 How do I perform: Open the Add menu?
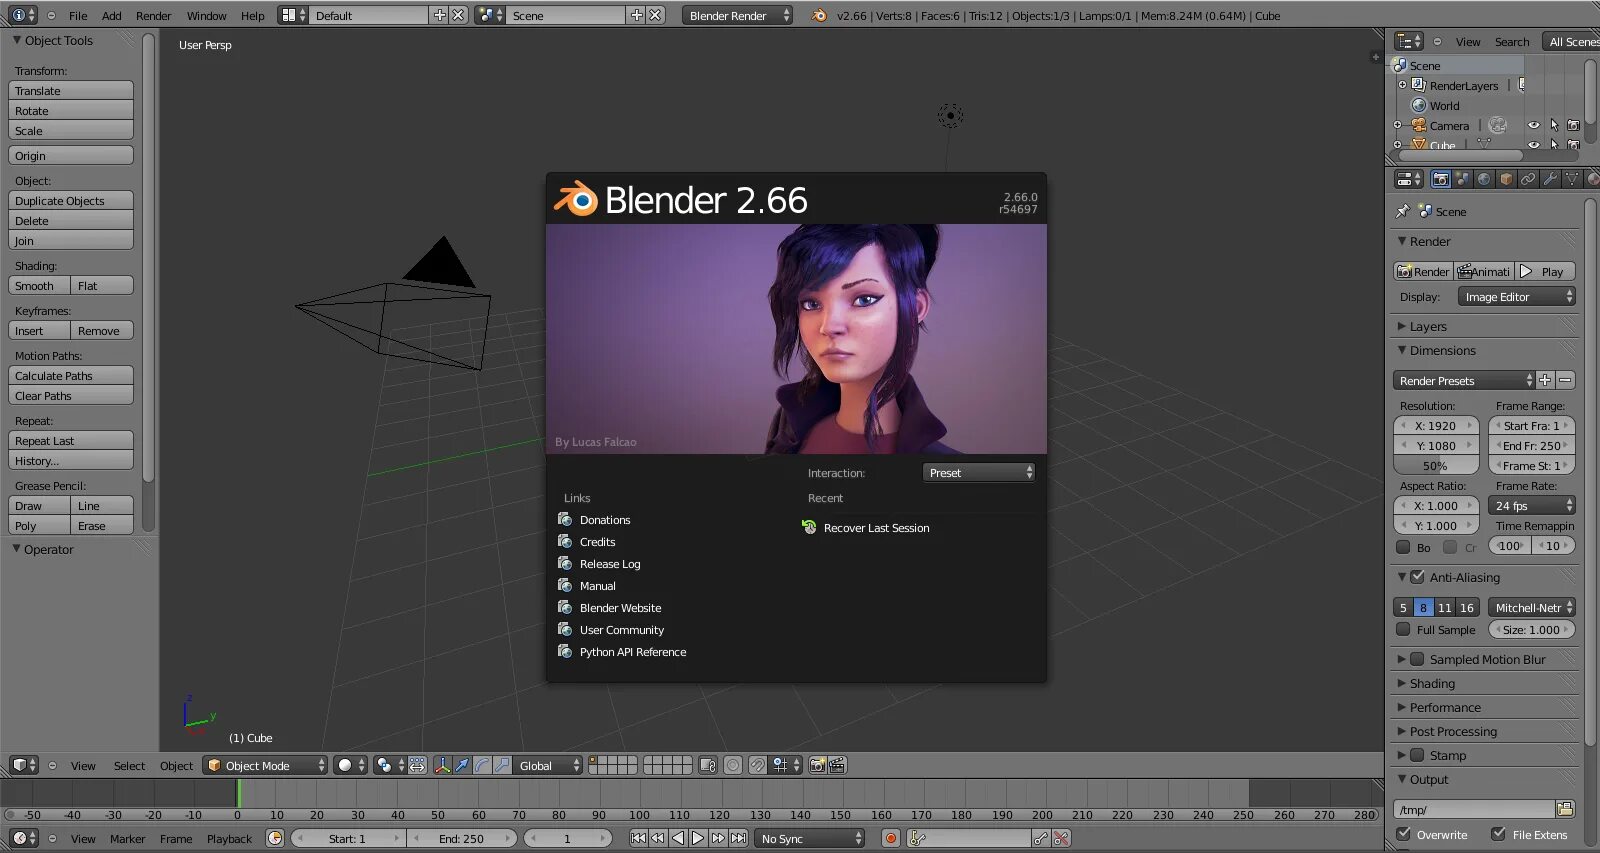[112, 15]
